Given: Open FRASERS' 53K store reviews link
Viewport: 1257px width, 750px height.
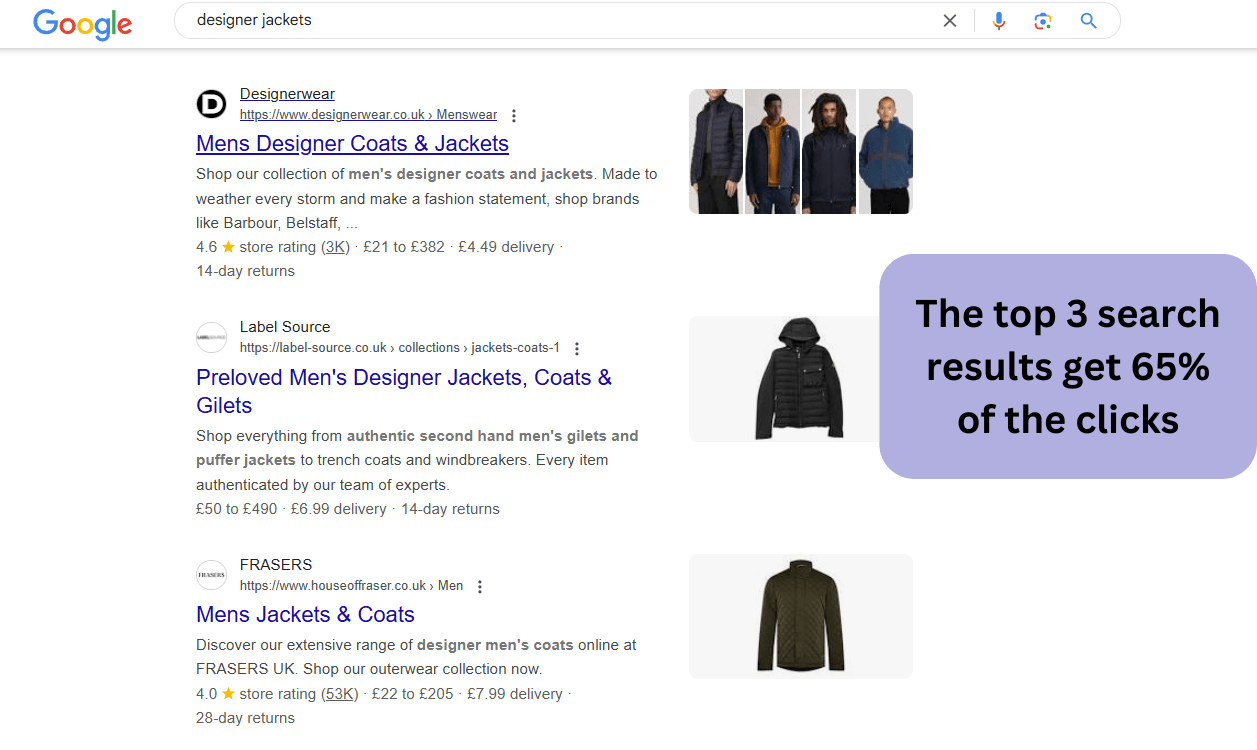Looking at the screenshot, I should pos(339,694).
